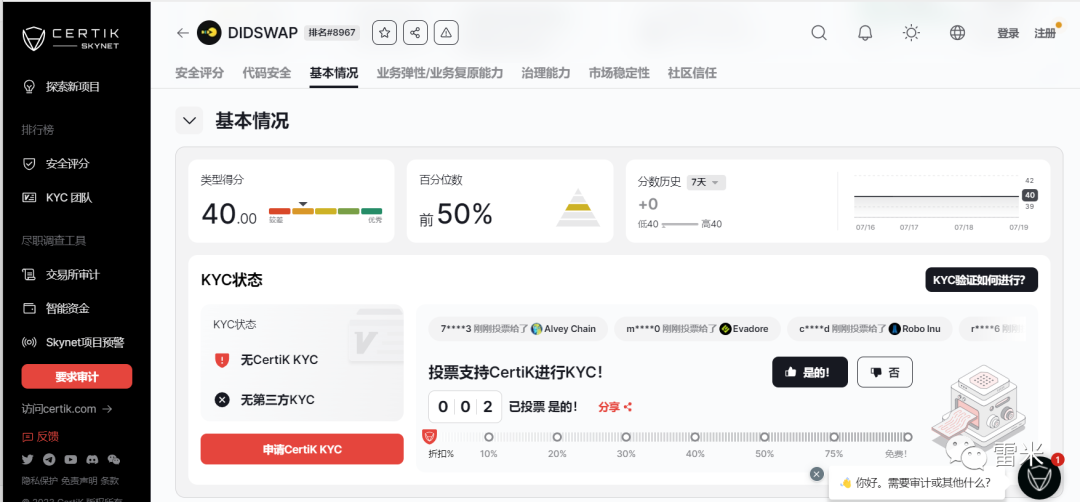1080x502 pixels.
Task: Report an issue via warning triangle icon
Action: tap(446, 33)
